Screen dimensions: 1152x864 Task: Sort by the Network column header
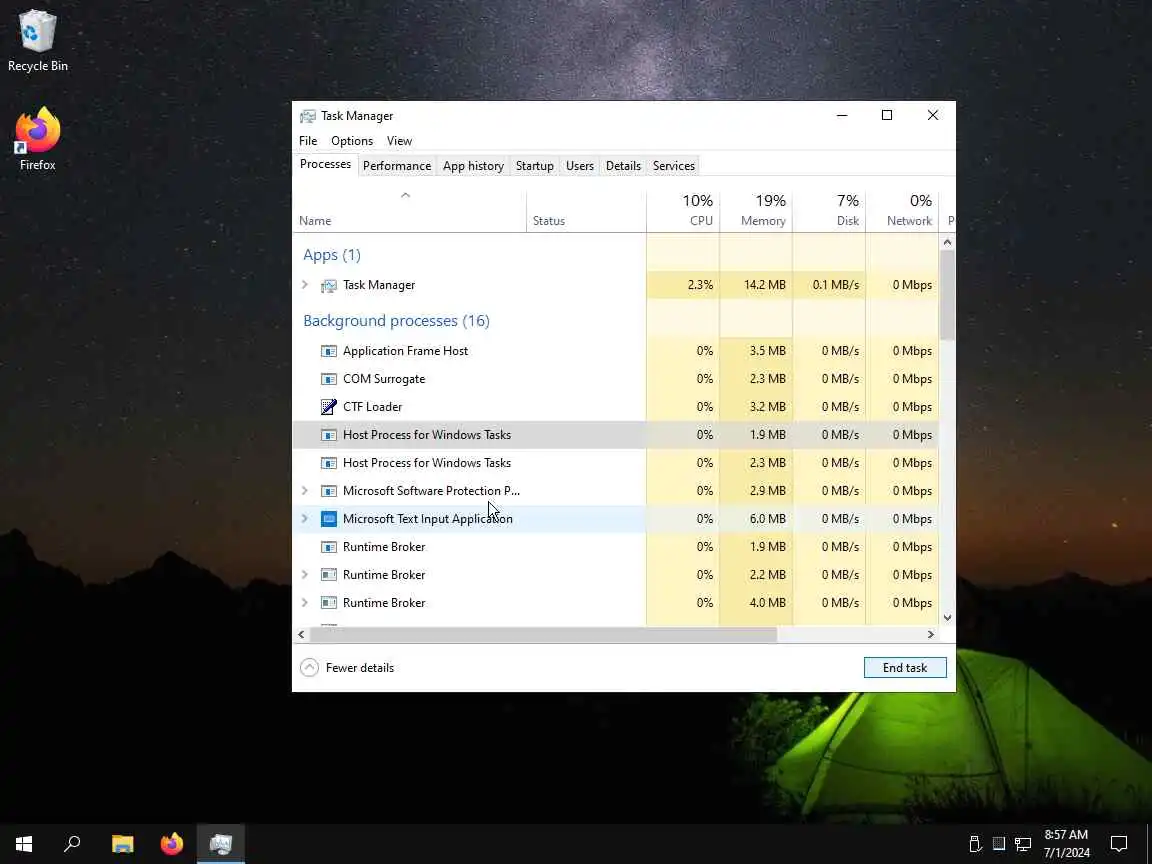point(902,212)
